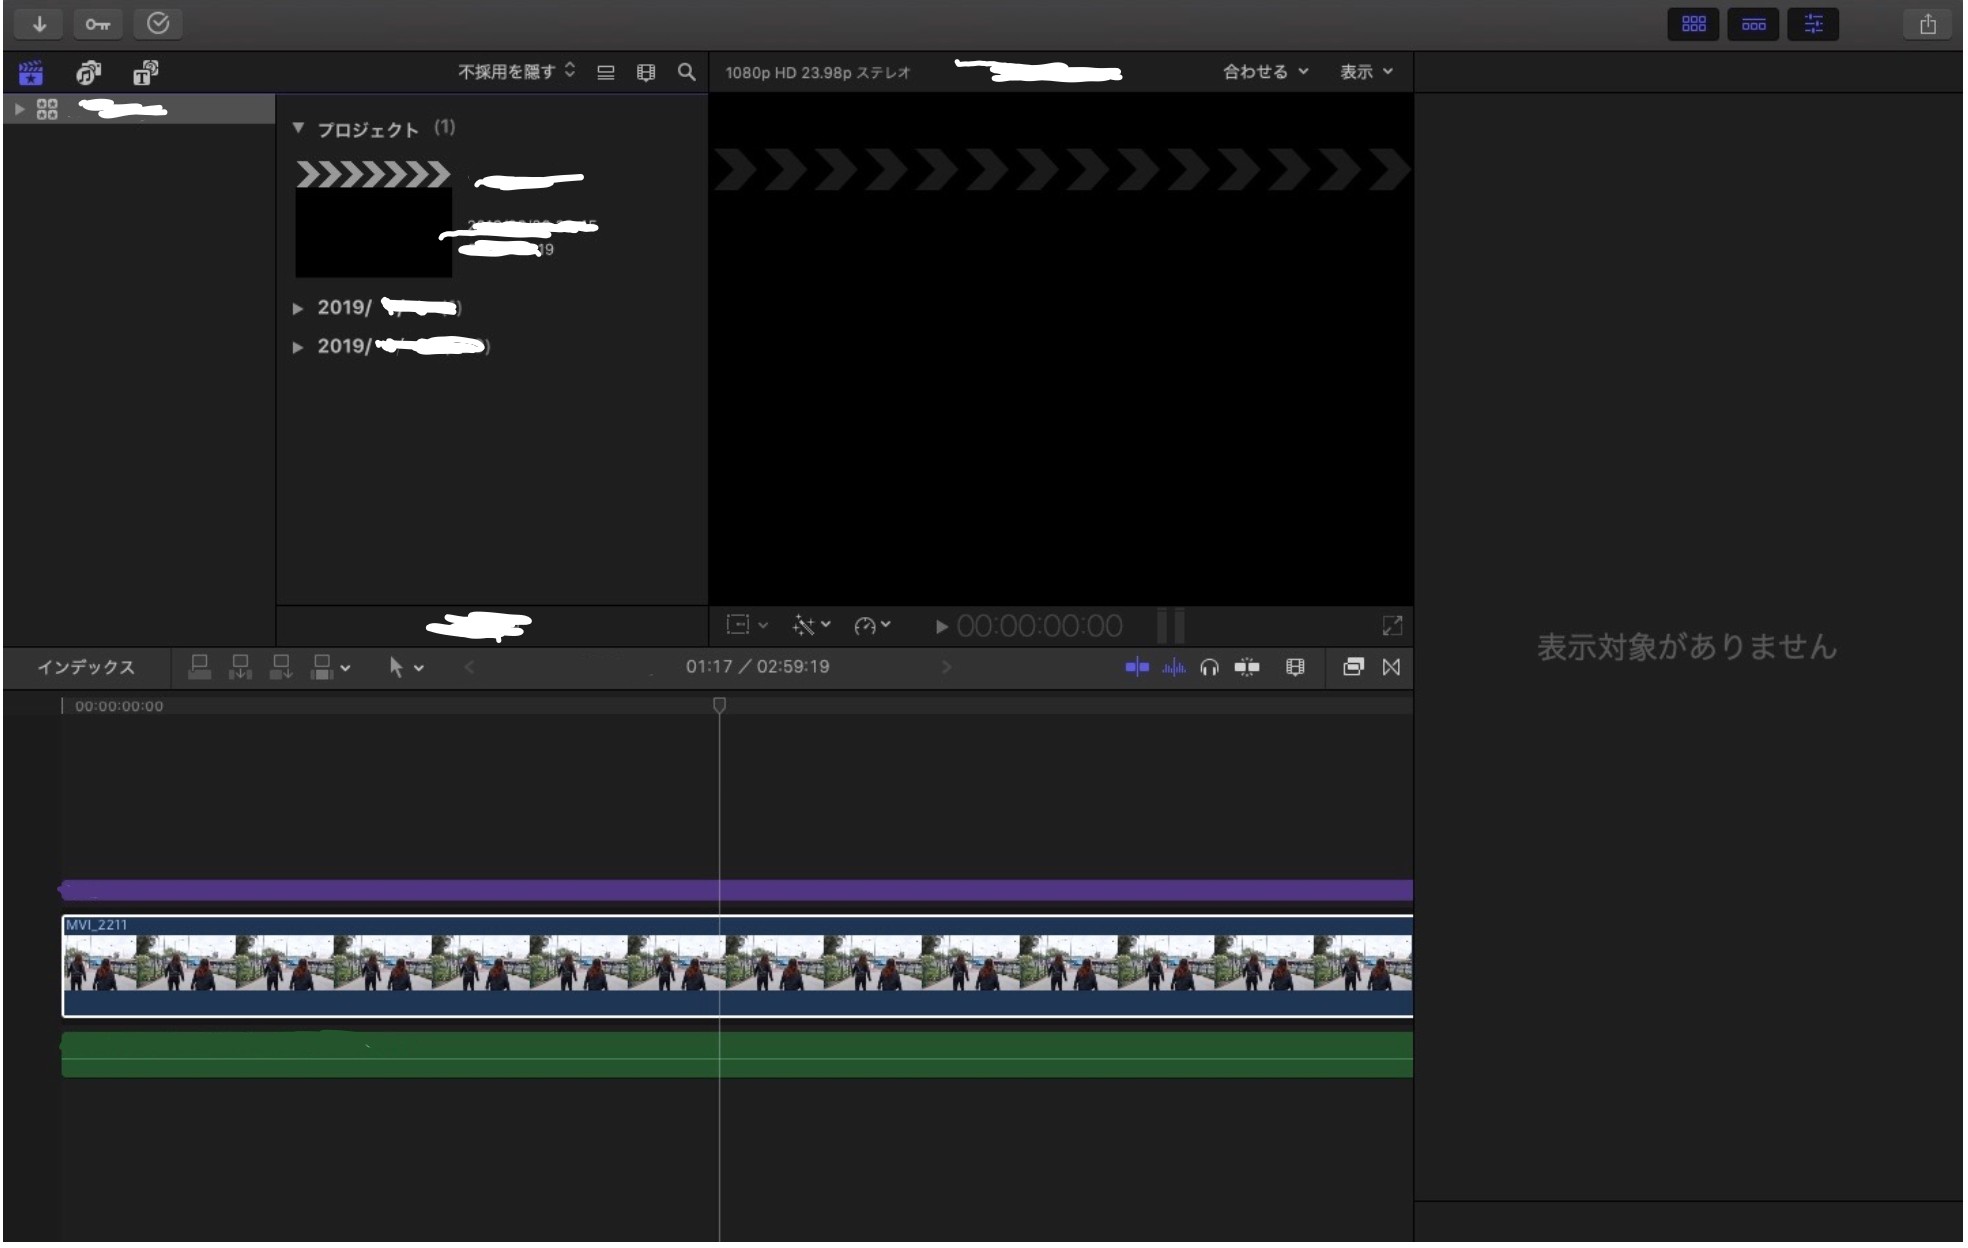Toggle timeline snapping icon
1968x1248 pixels.
point(1247,667)
